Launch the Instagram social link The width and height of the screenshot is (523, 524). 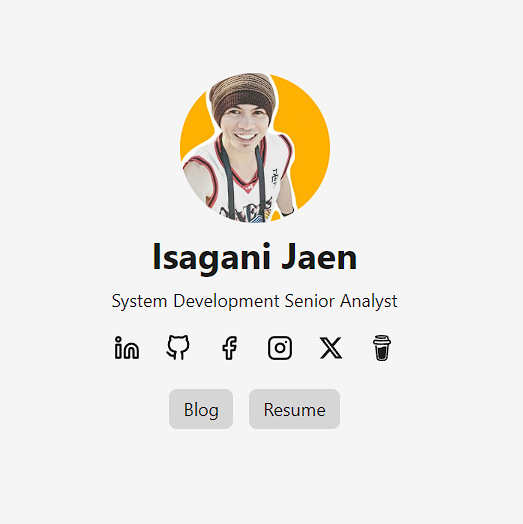pyautogui.click(x=280, y=348)
